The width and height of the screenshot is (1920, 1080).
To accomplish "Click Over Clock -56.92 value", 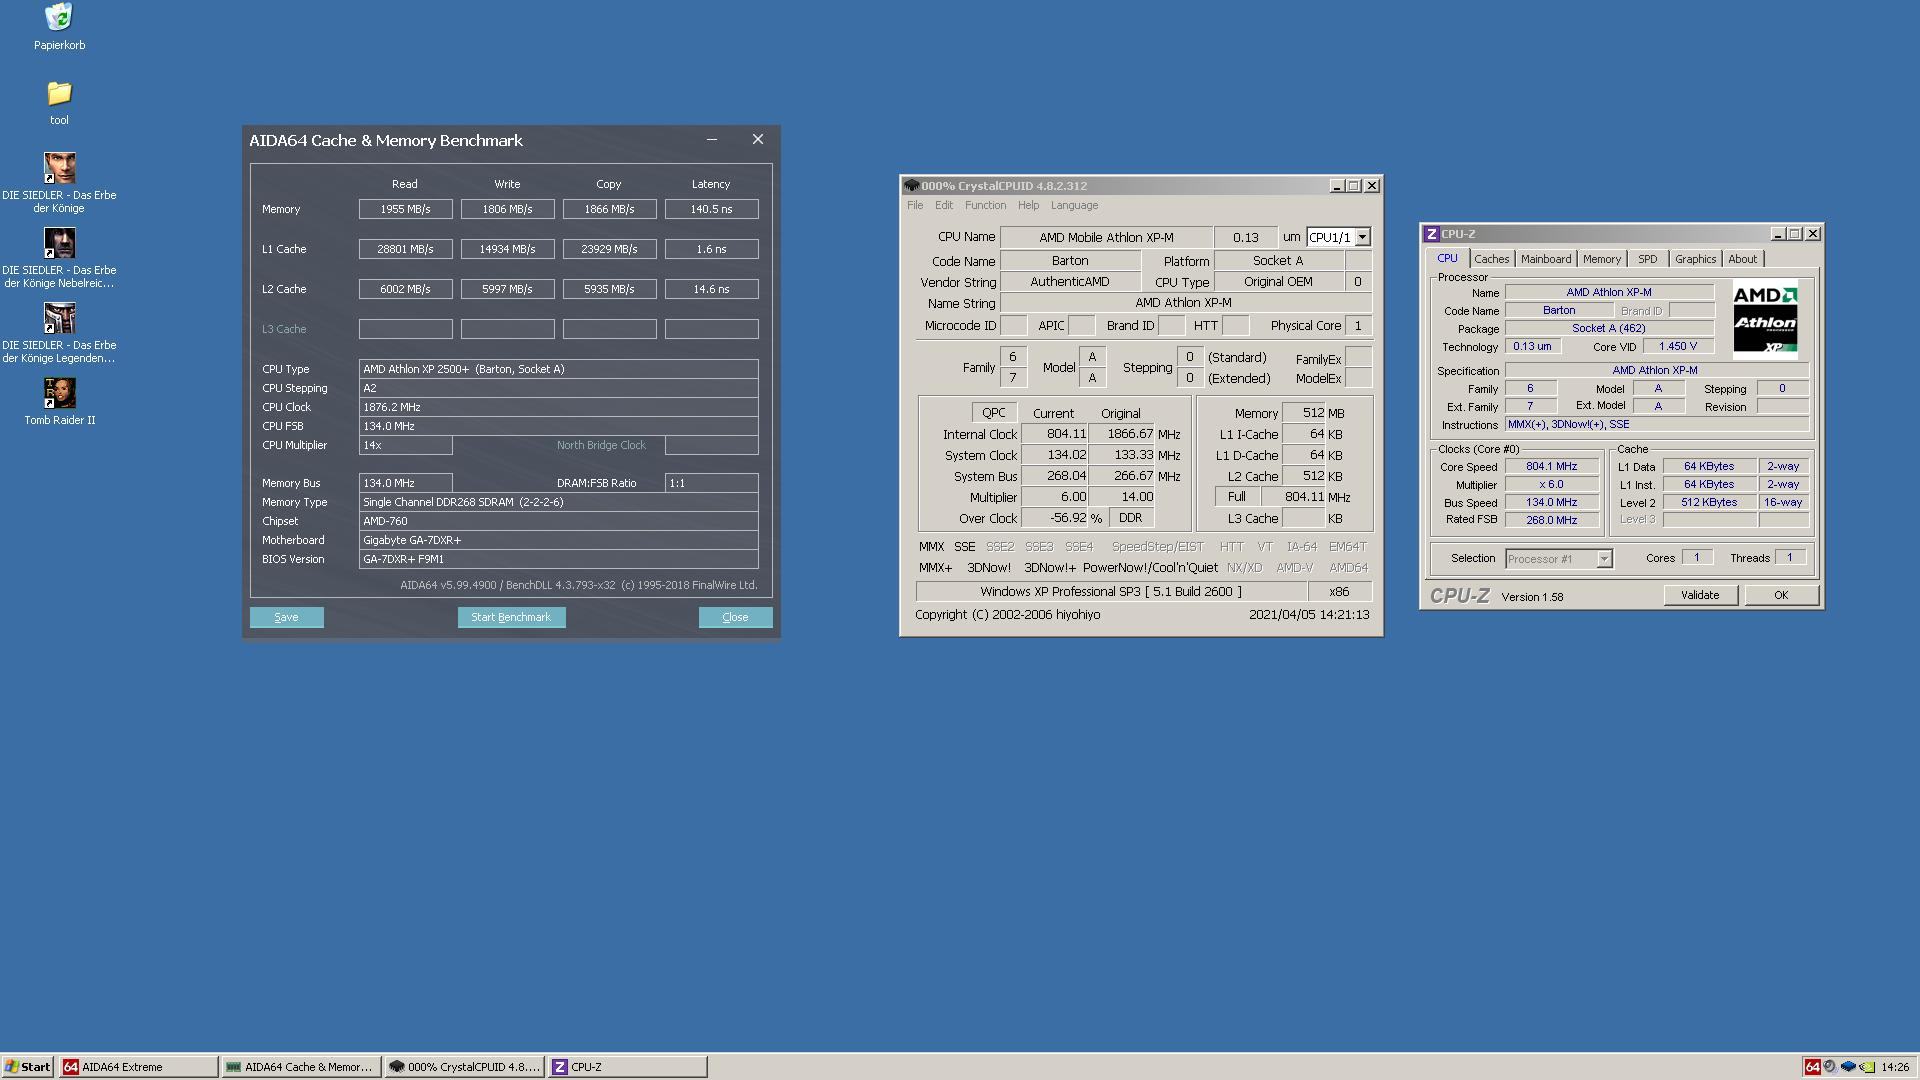I will click(1054, 518).
